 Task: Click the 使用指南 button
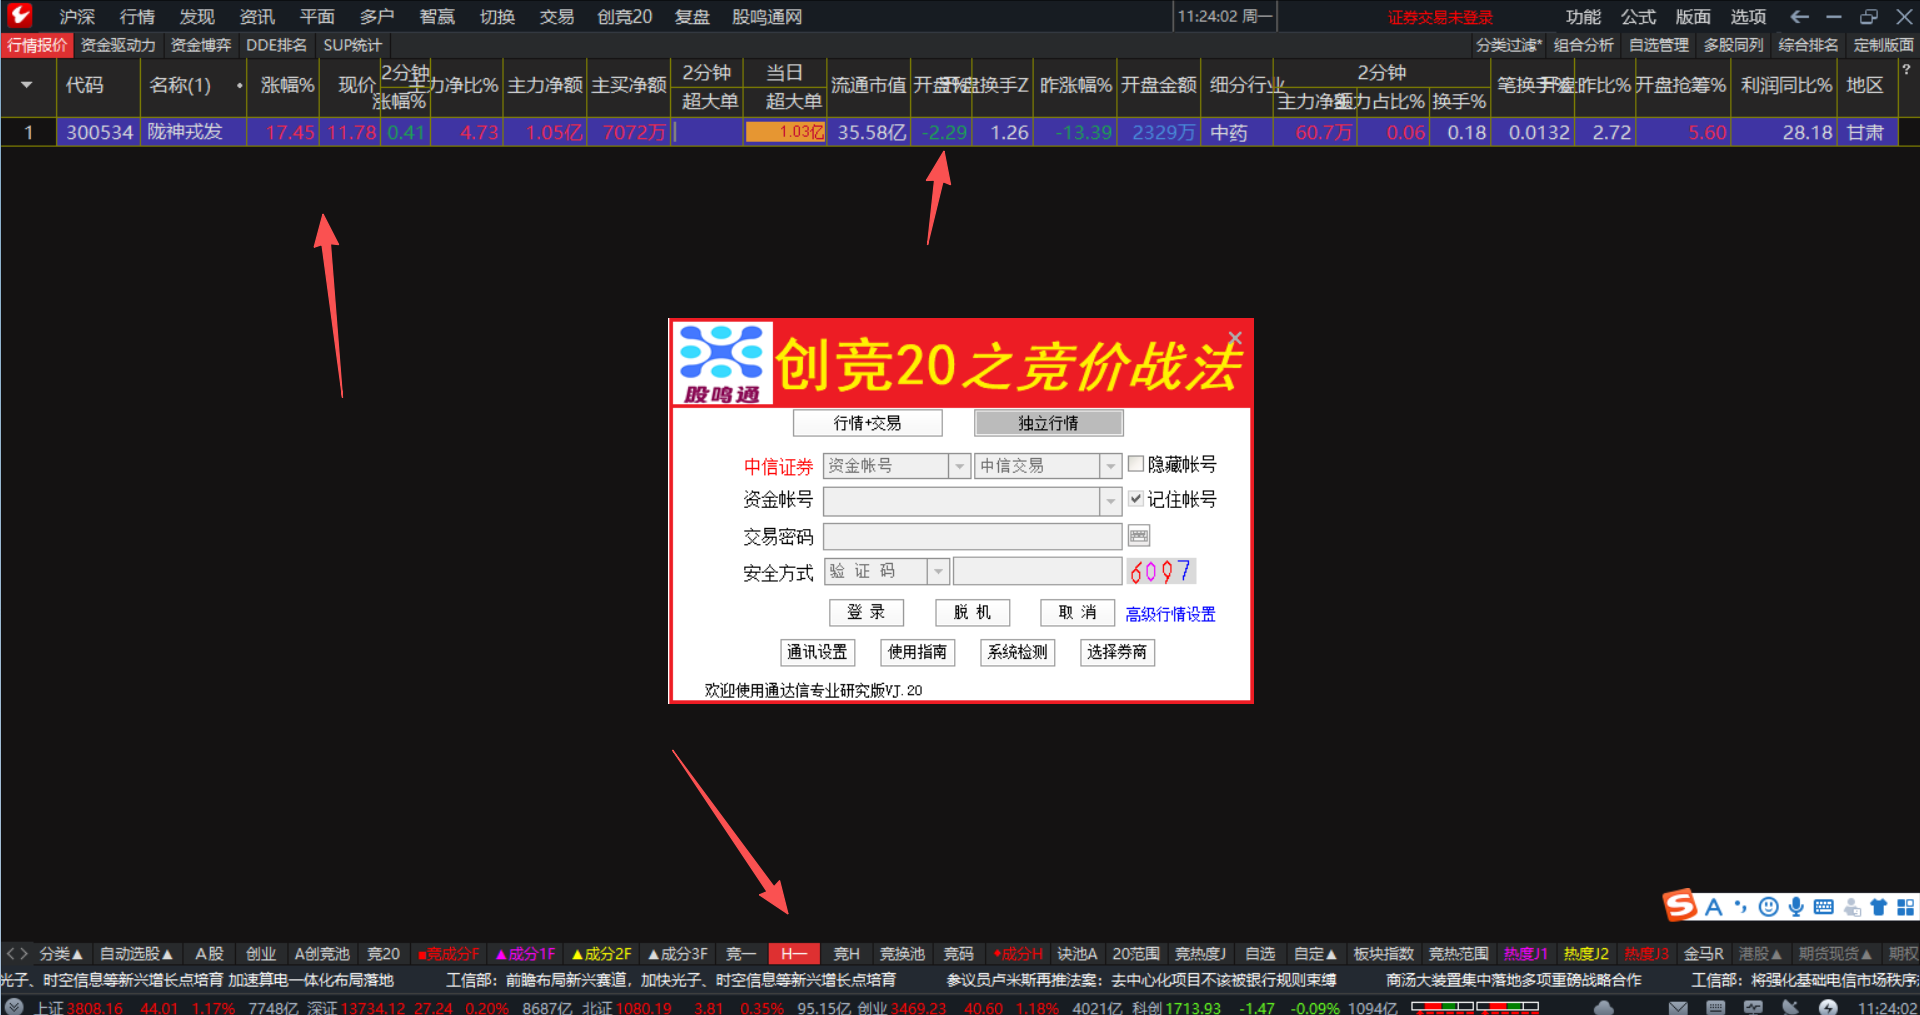click(x=917, y=652)
